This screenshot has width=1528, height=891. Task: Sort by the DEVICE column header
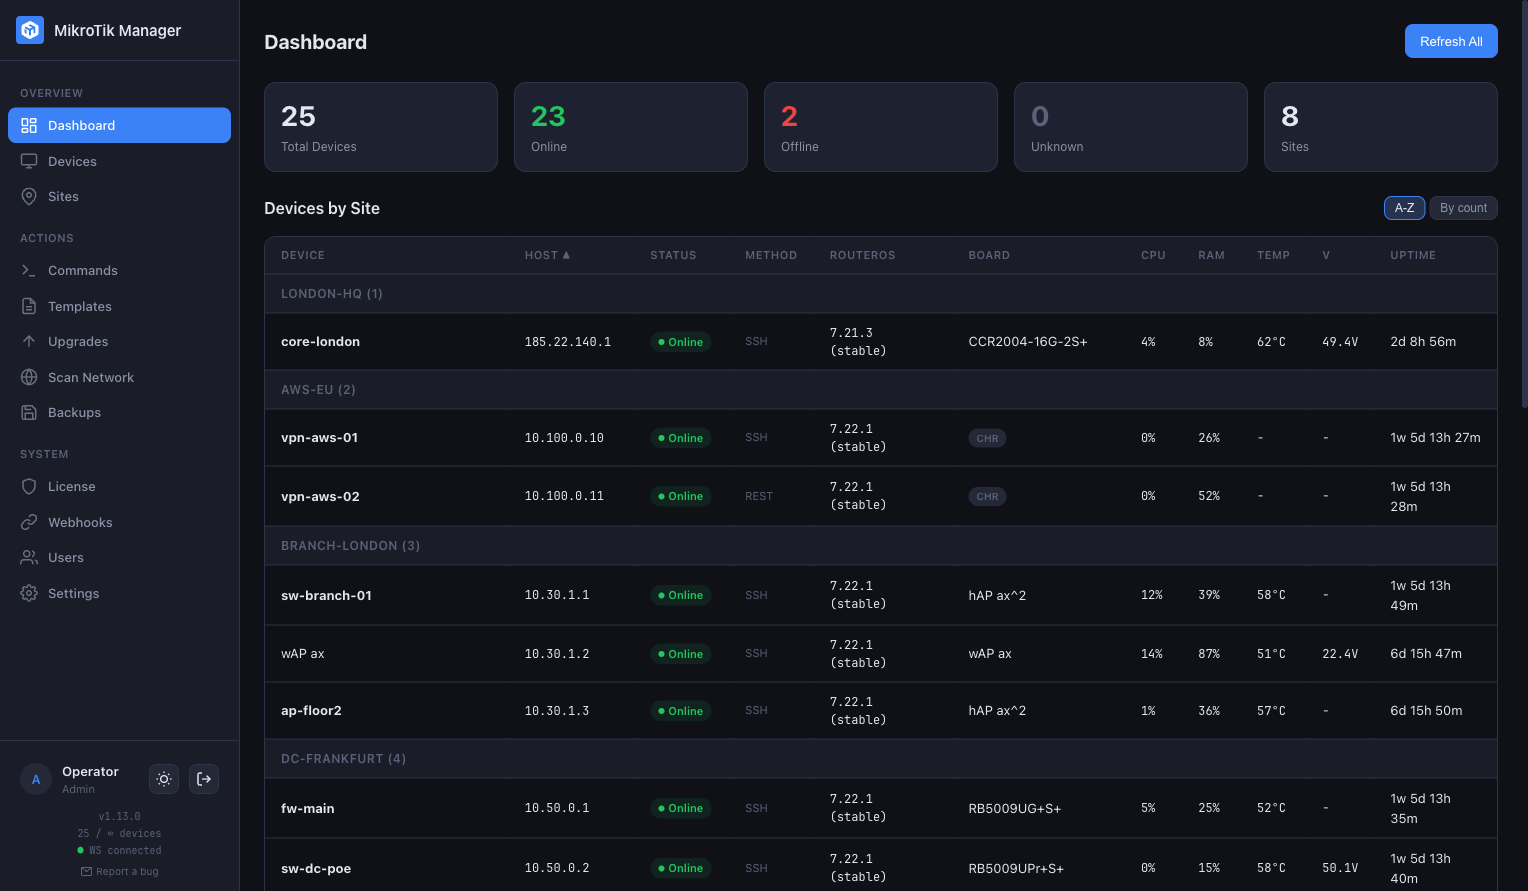[303, 255]
